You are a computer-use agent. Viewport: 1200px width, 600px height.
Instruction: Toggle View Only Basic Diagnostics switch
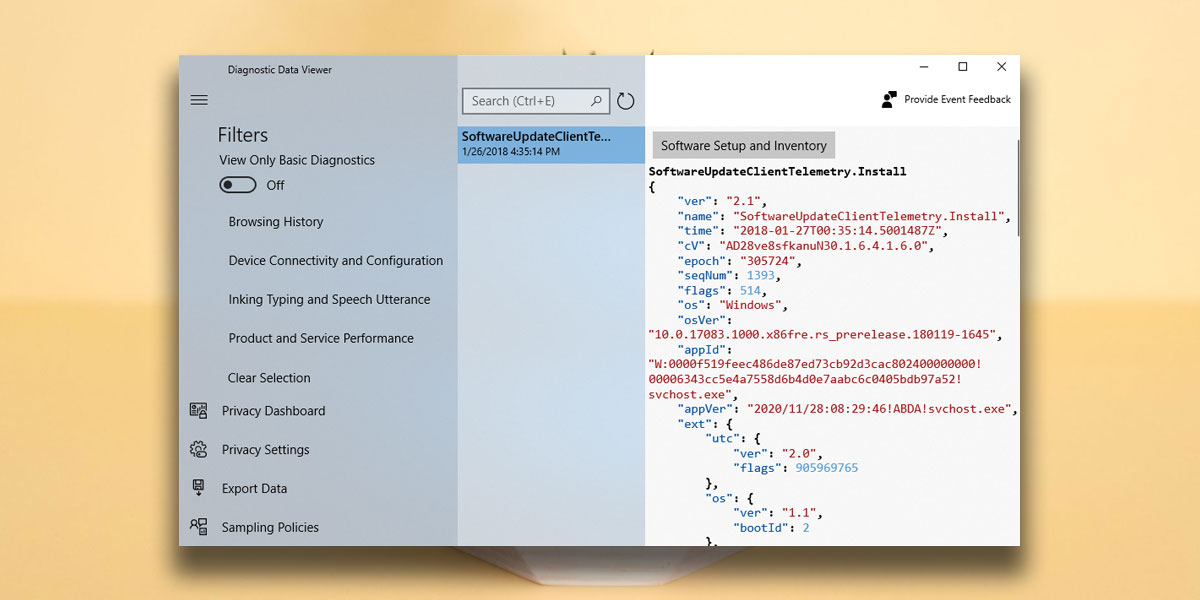(x=238, y=185)
